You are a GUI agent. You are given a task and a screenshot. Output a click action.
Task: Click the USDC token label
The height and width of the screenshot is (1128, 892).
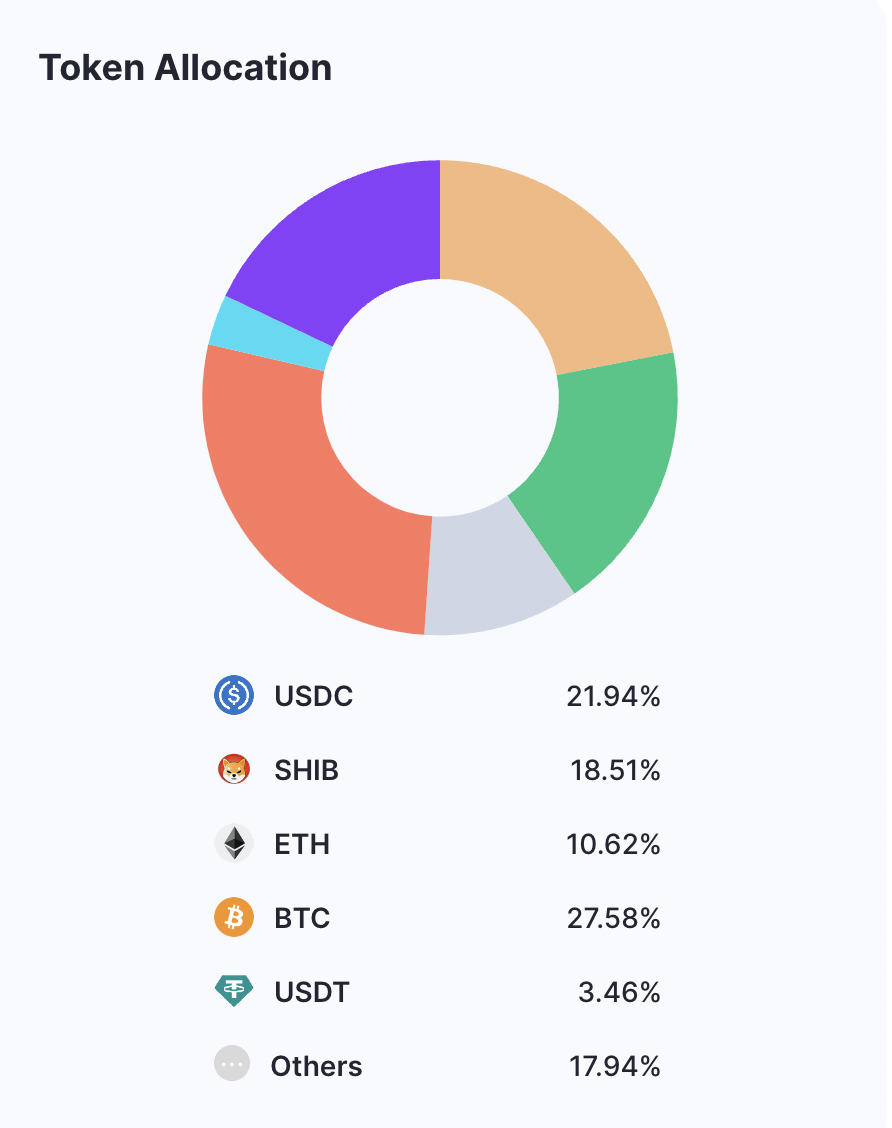click(x=314, y=696)
